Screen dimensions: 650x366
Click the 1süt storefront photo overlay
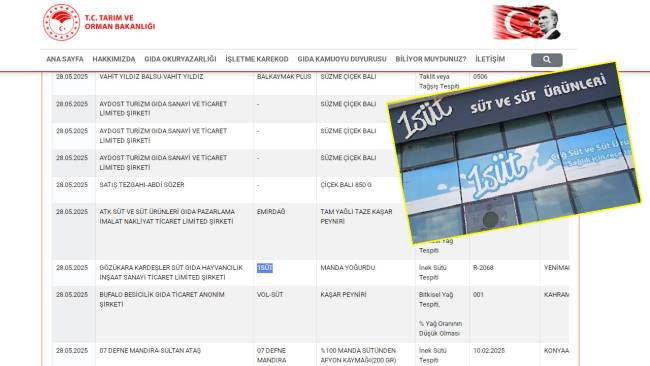coord(514,152)
